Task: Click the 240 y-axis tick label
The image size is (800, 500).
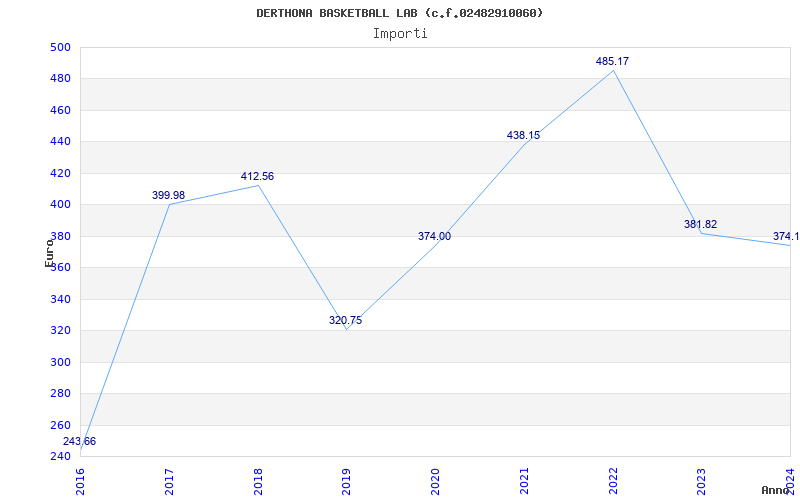Action: click(60, 457)
